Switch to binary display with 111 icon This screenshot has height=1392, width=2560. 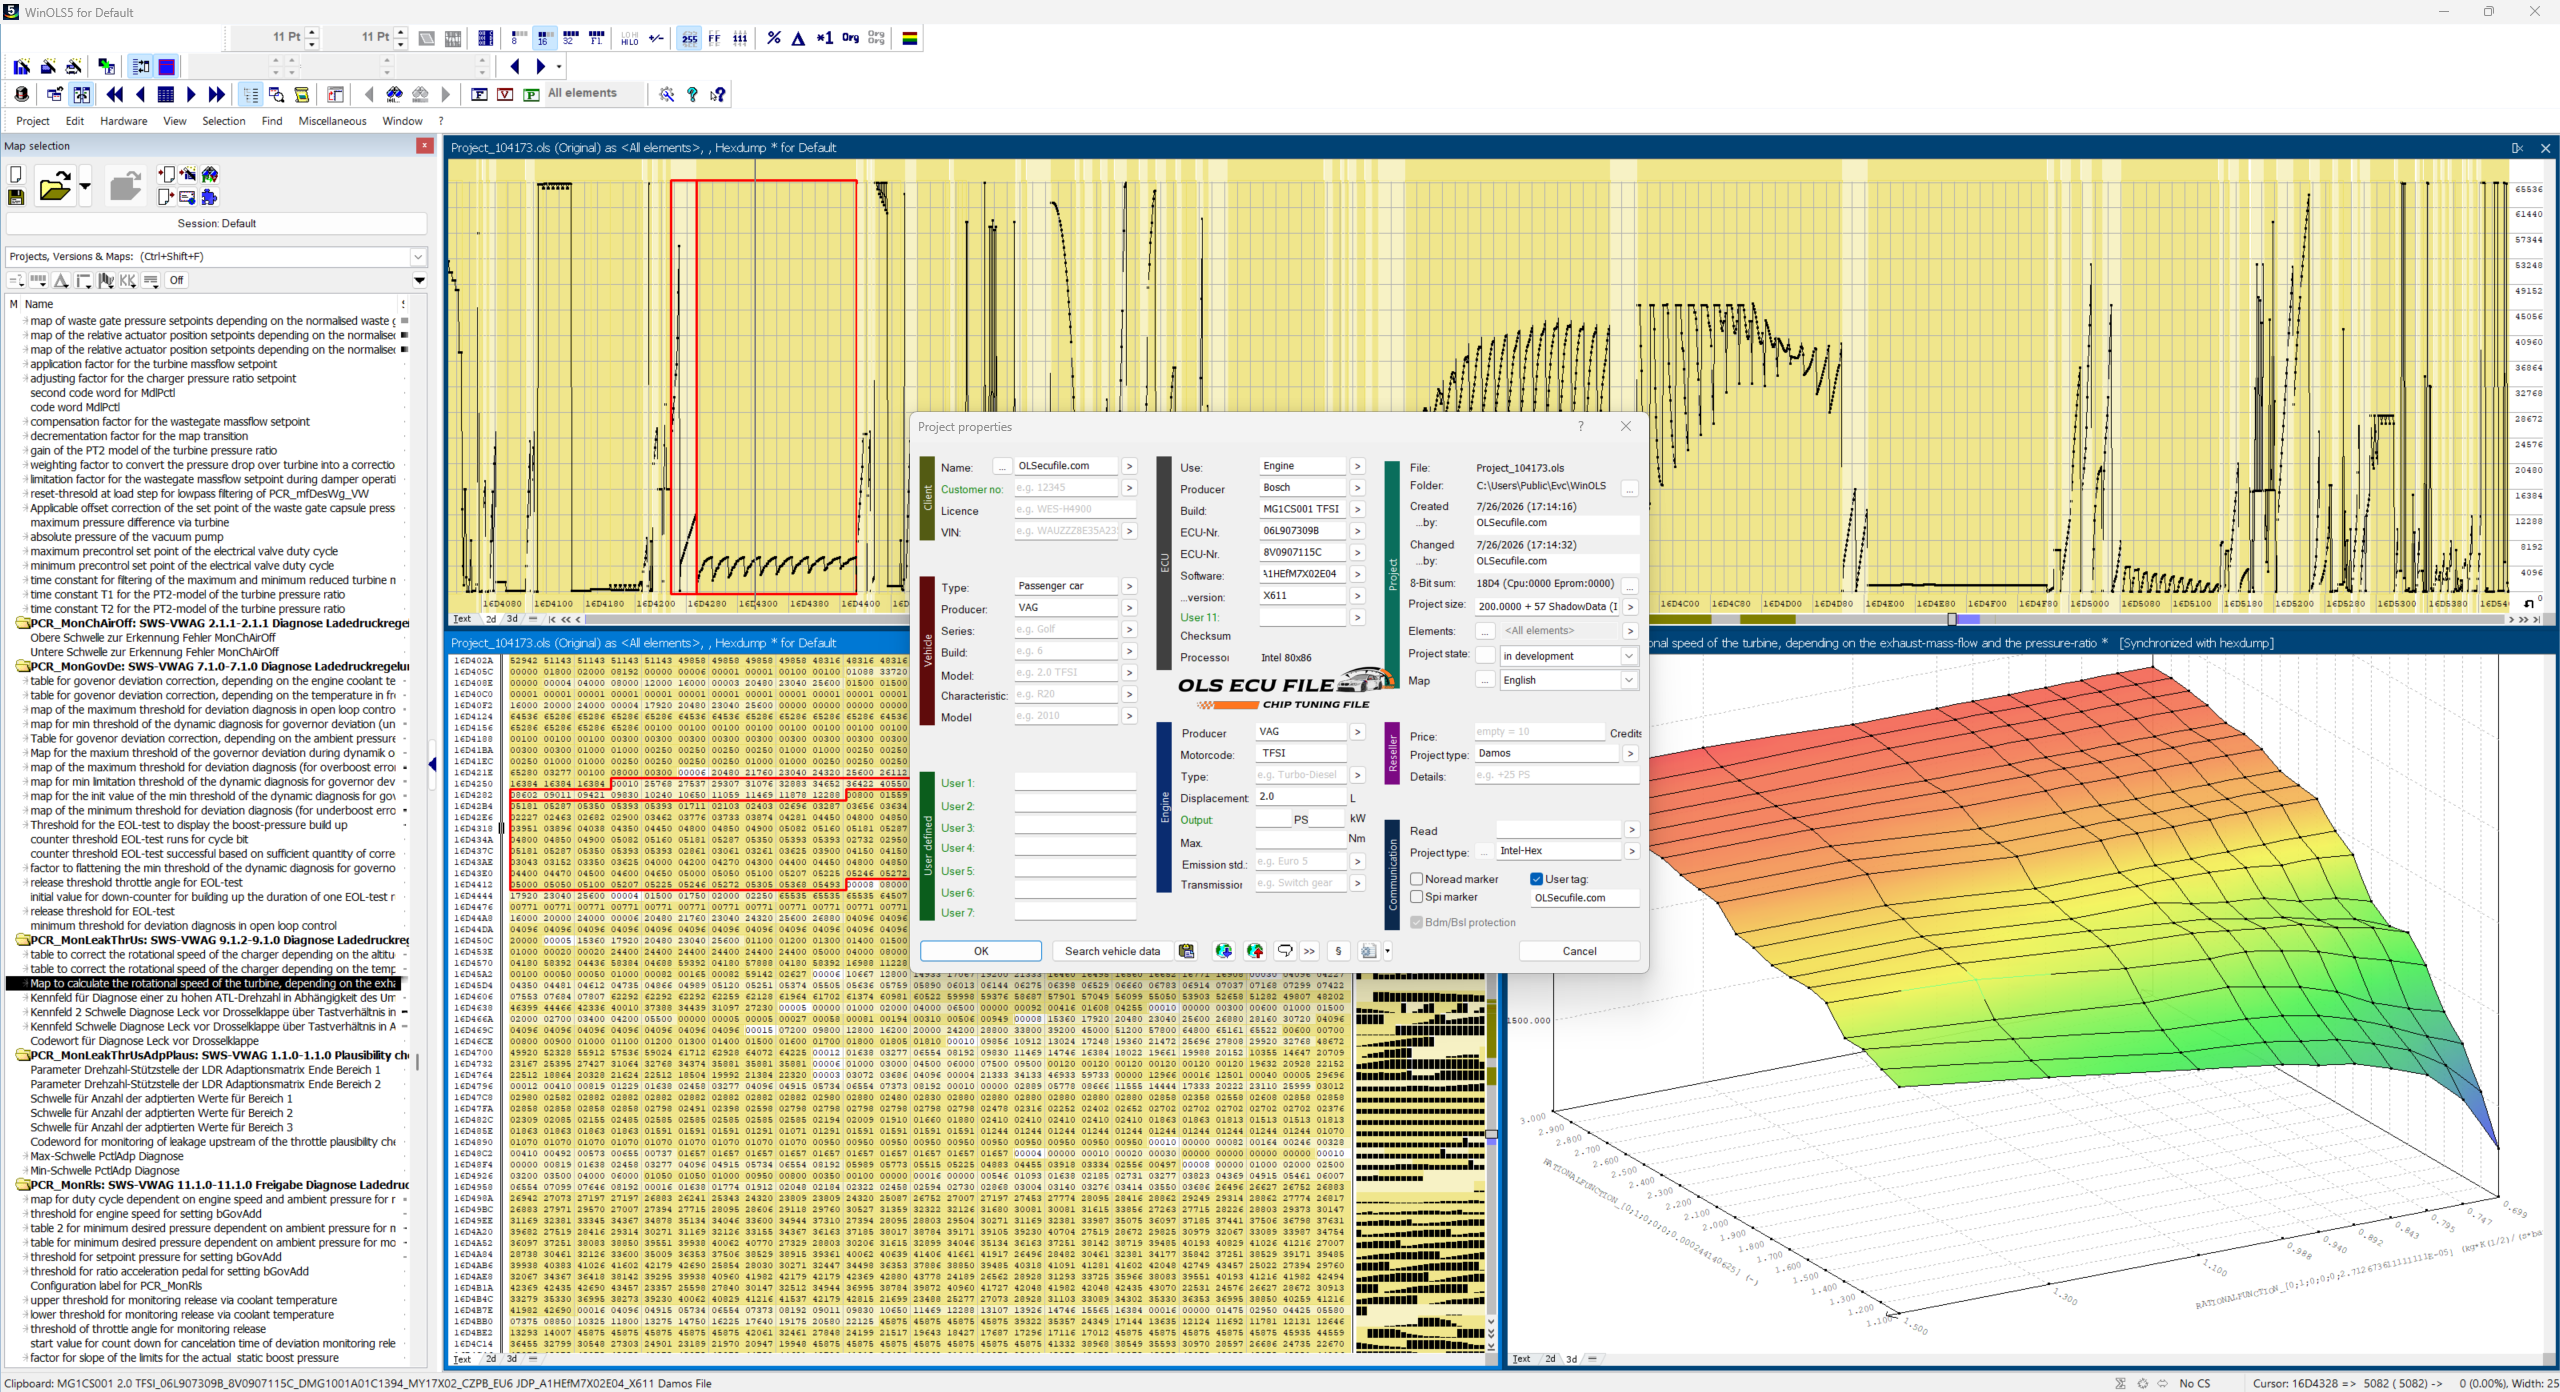click(x=740, y=38)
